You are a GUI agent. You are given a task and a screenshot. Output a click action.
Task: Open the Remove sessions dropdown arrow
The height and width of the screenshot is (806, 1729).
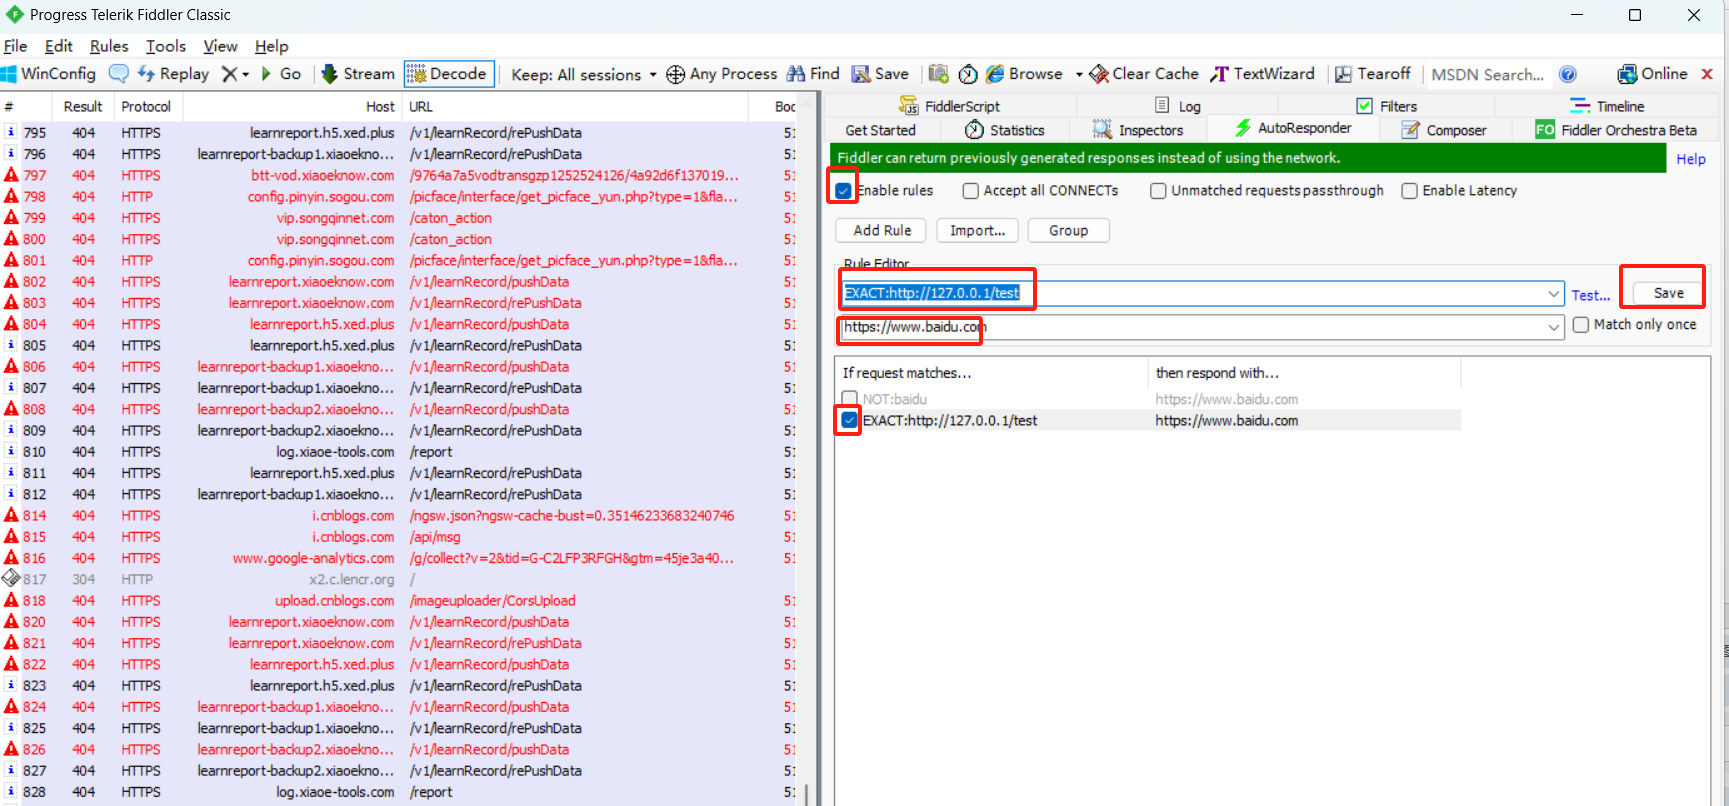click(245, 74)
